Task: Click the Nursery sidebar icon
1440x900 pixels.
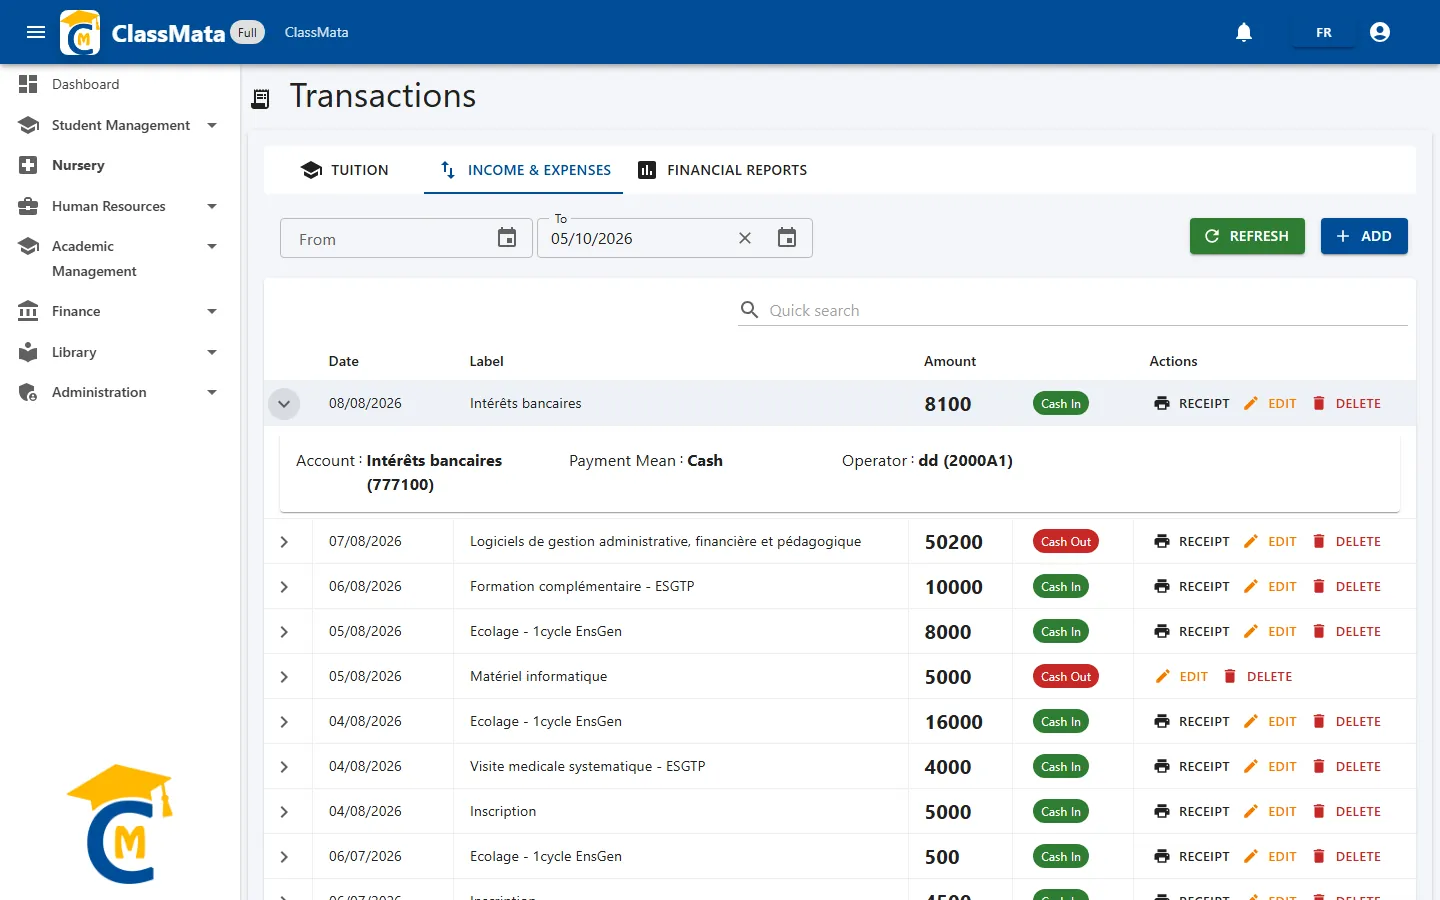Action: (x=28, y=165)
